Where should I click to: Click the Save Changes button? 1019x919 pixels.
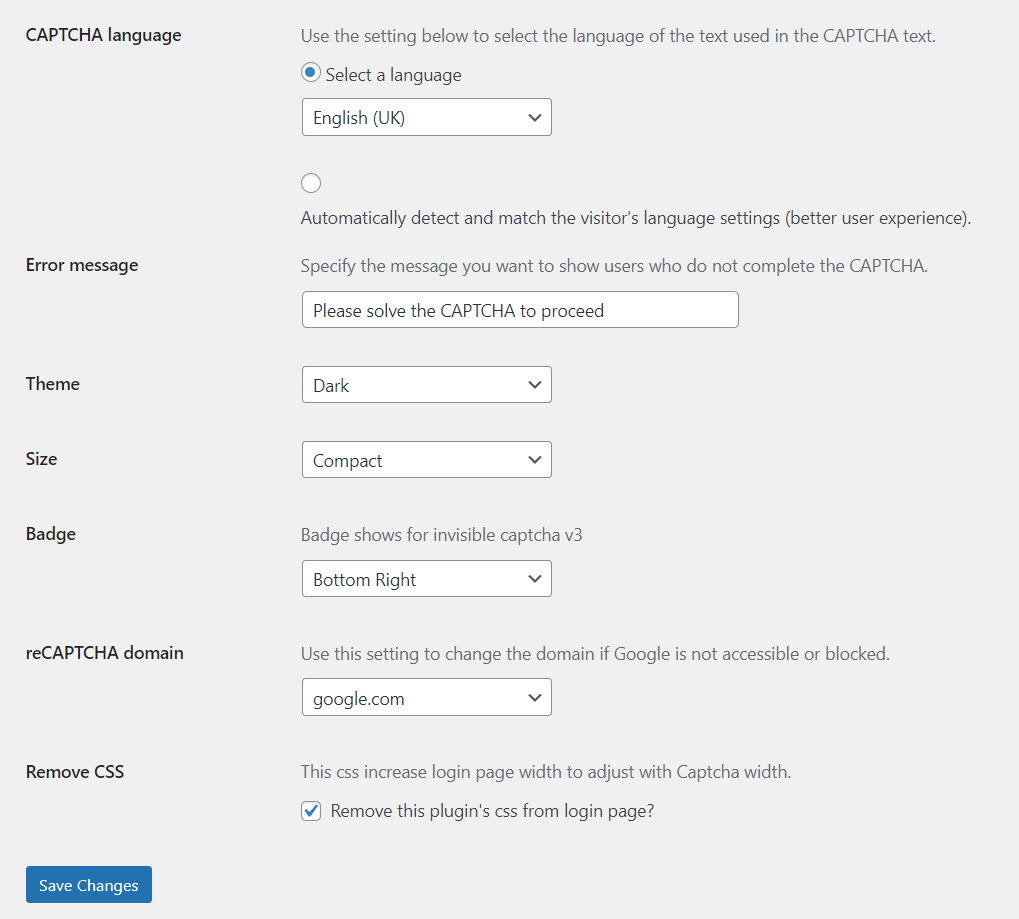click(x=89, y=885)
